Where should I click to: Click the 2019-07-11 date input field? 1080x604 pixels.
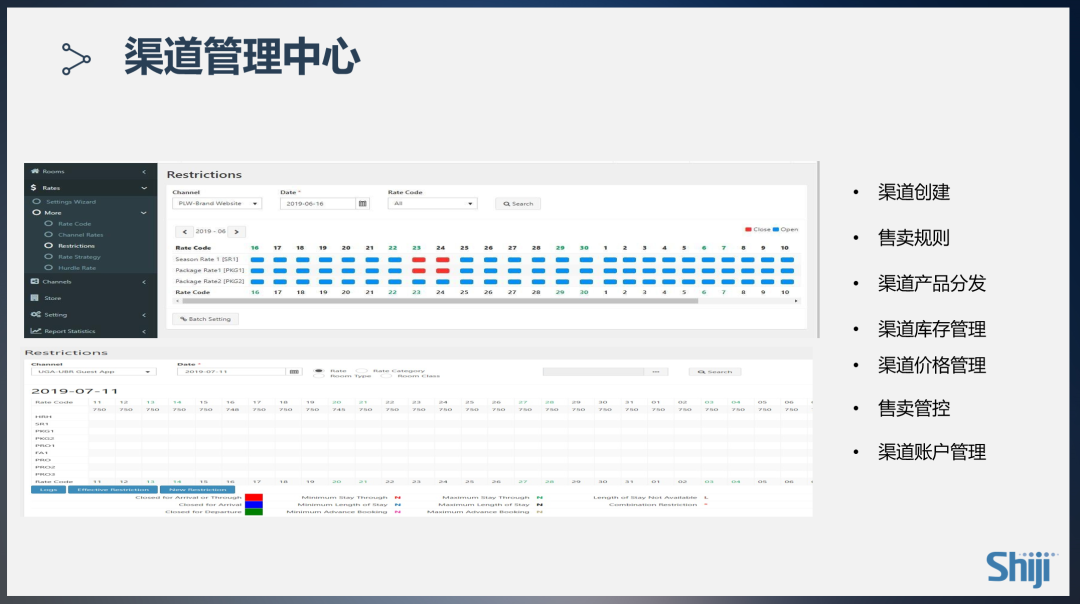[231, 372]
